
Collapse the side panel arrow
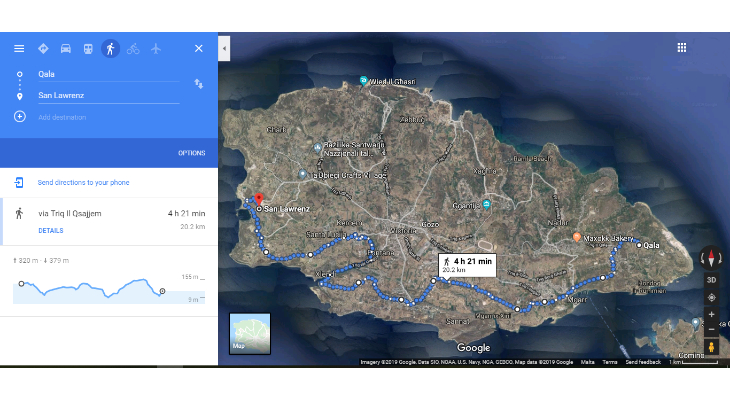224,48
